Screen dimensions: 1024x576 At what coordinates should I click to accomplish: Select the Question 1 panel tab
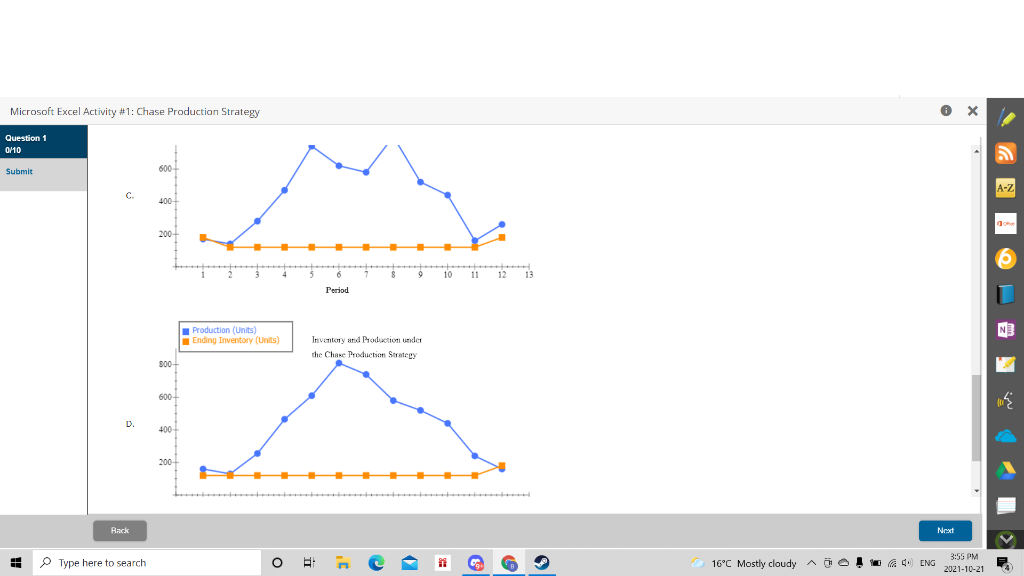click(x=43, y=141)
